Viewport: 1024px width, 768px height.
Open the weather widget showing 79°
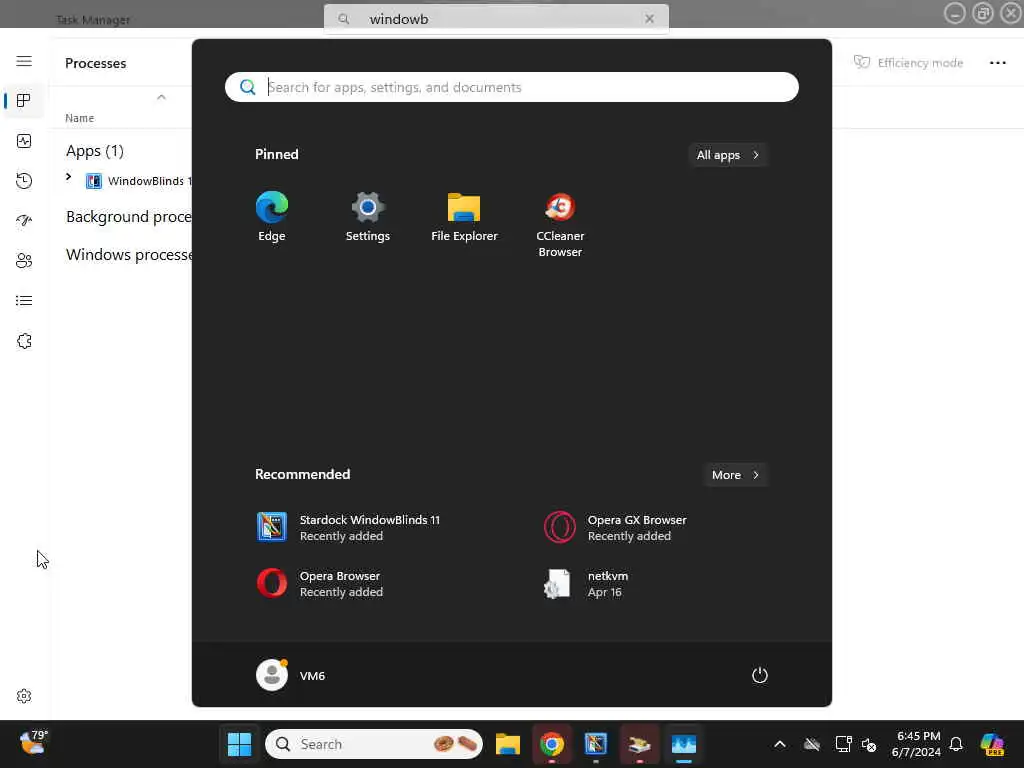click(33, 743)
